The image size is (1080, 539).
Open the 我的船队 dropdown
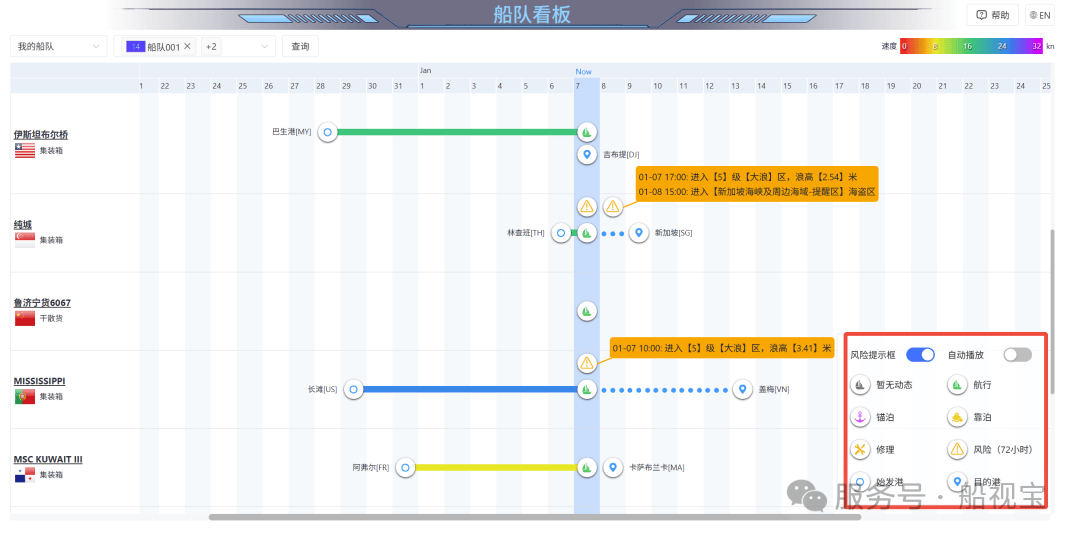tap(59, 46)
